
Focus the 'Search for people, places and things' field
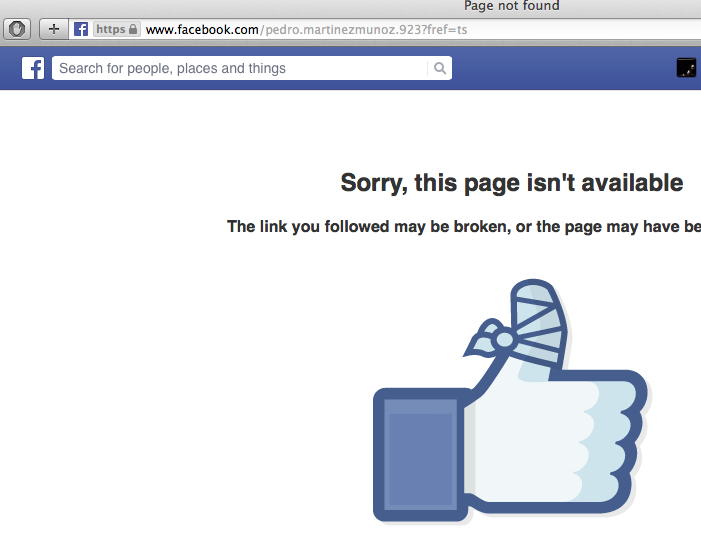(239, 68)
